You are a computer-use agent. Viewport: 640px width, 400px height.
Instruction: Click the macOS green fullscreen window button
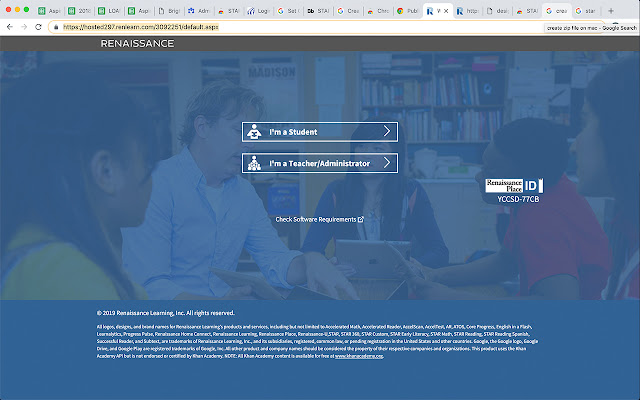coord(26,9)
